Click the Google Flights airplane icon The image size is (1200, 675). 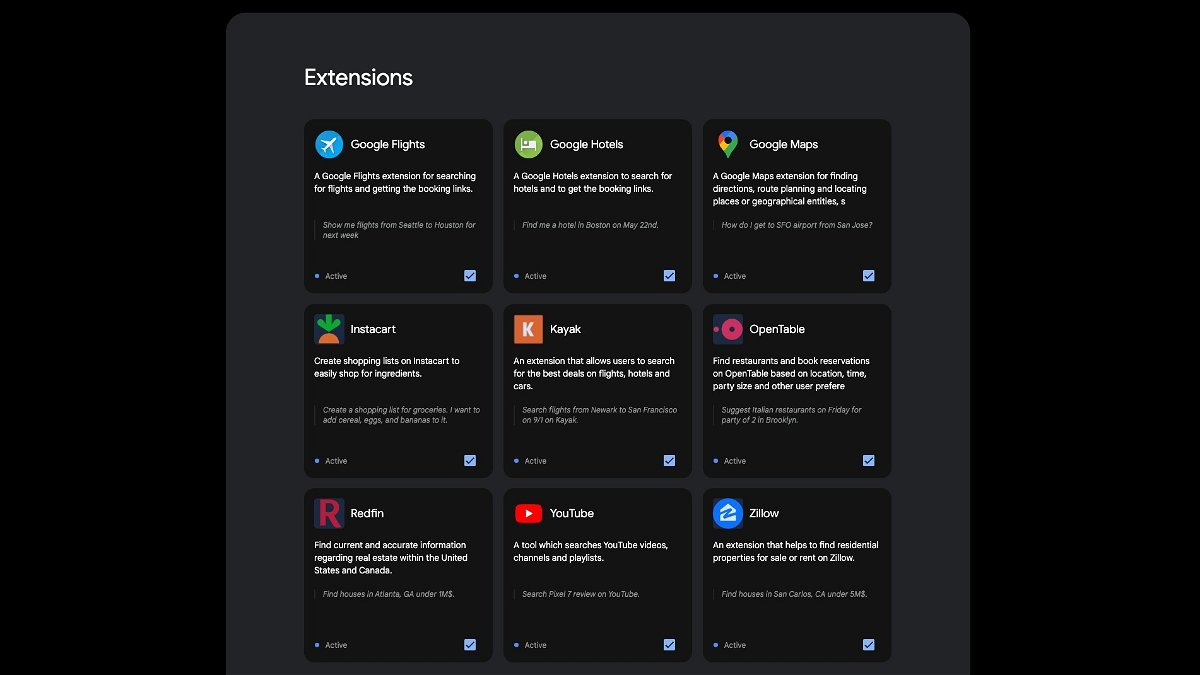click(x=329, y=144)
